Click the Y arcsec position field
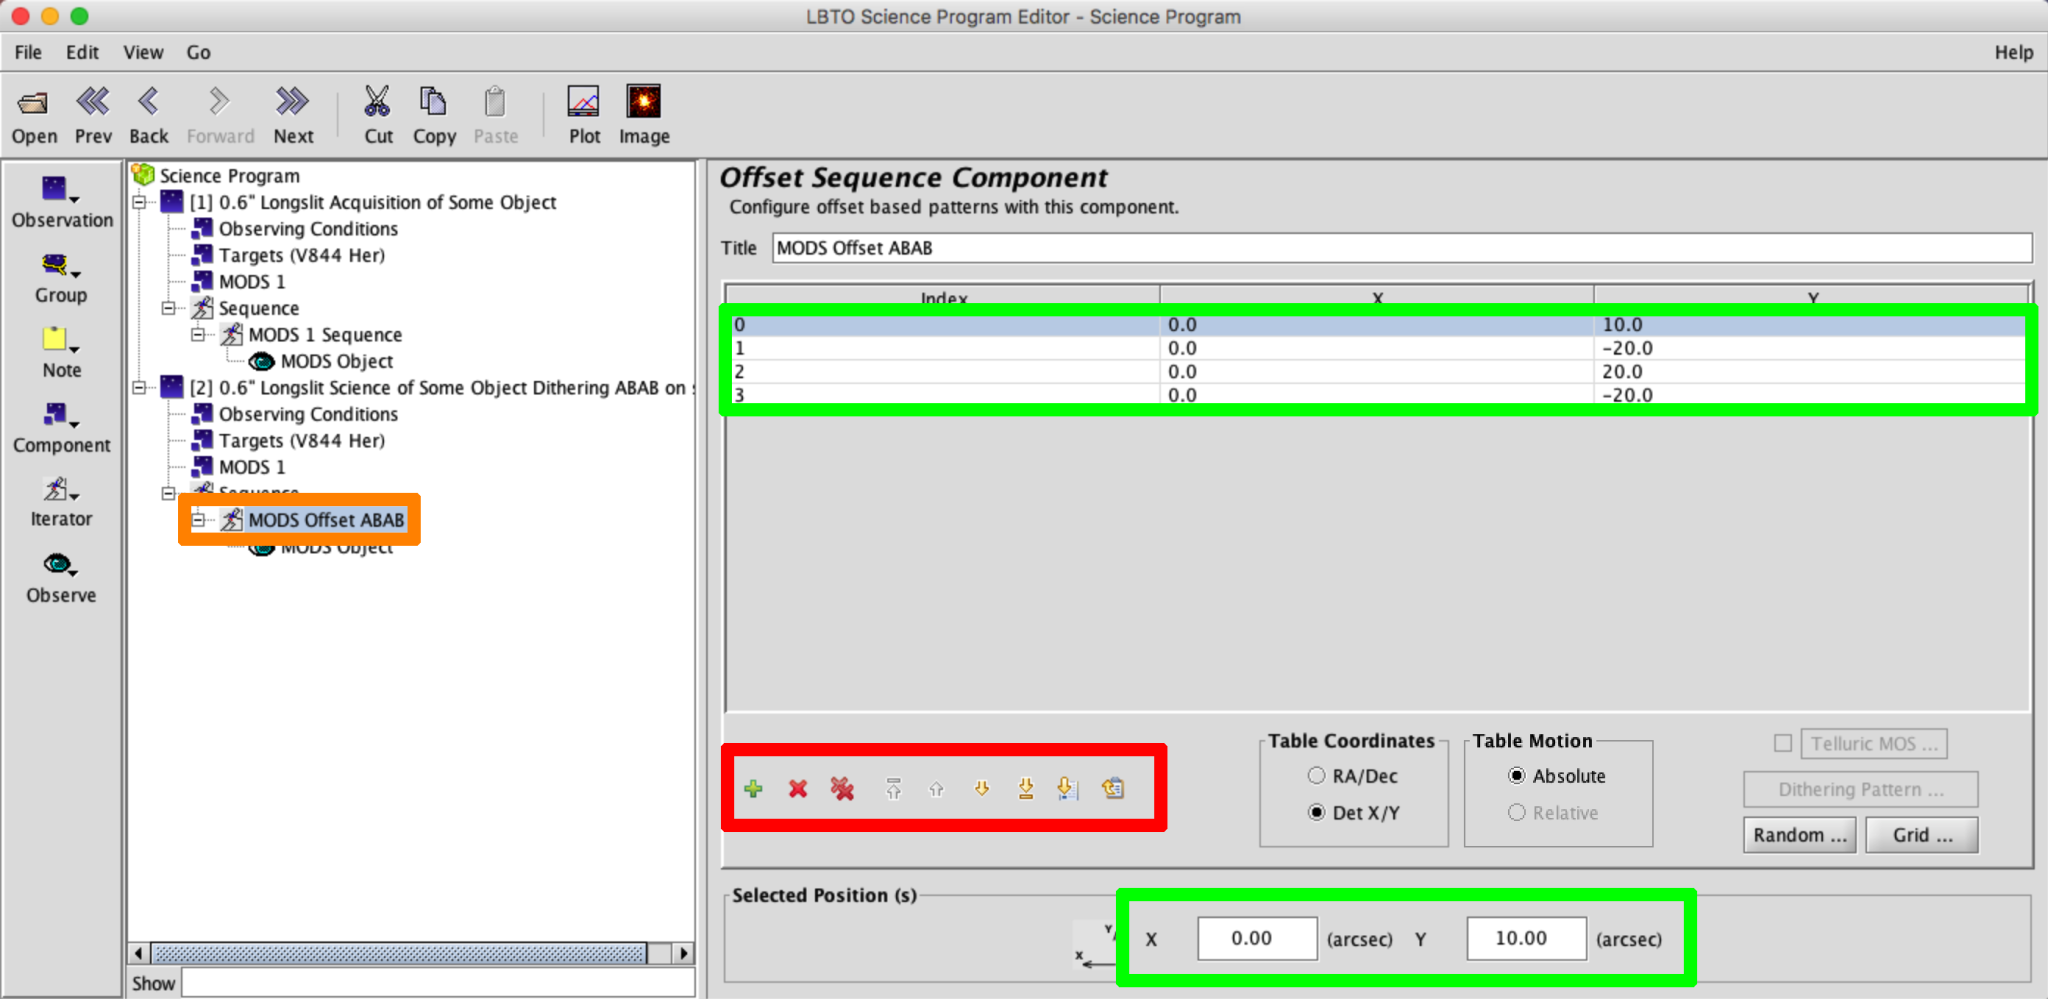Image resolution: width=2048 pixels, height=999 pixels. pyautogui.click(x=1526, y=939)
